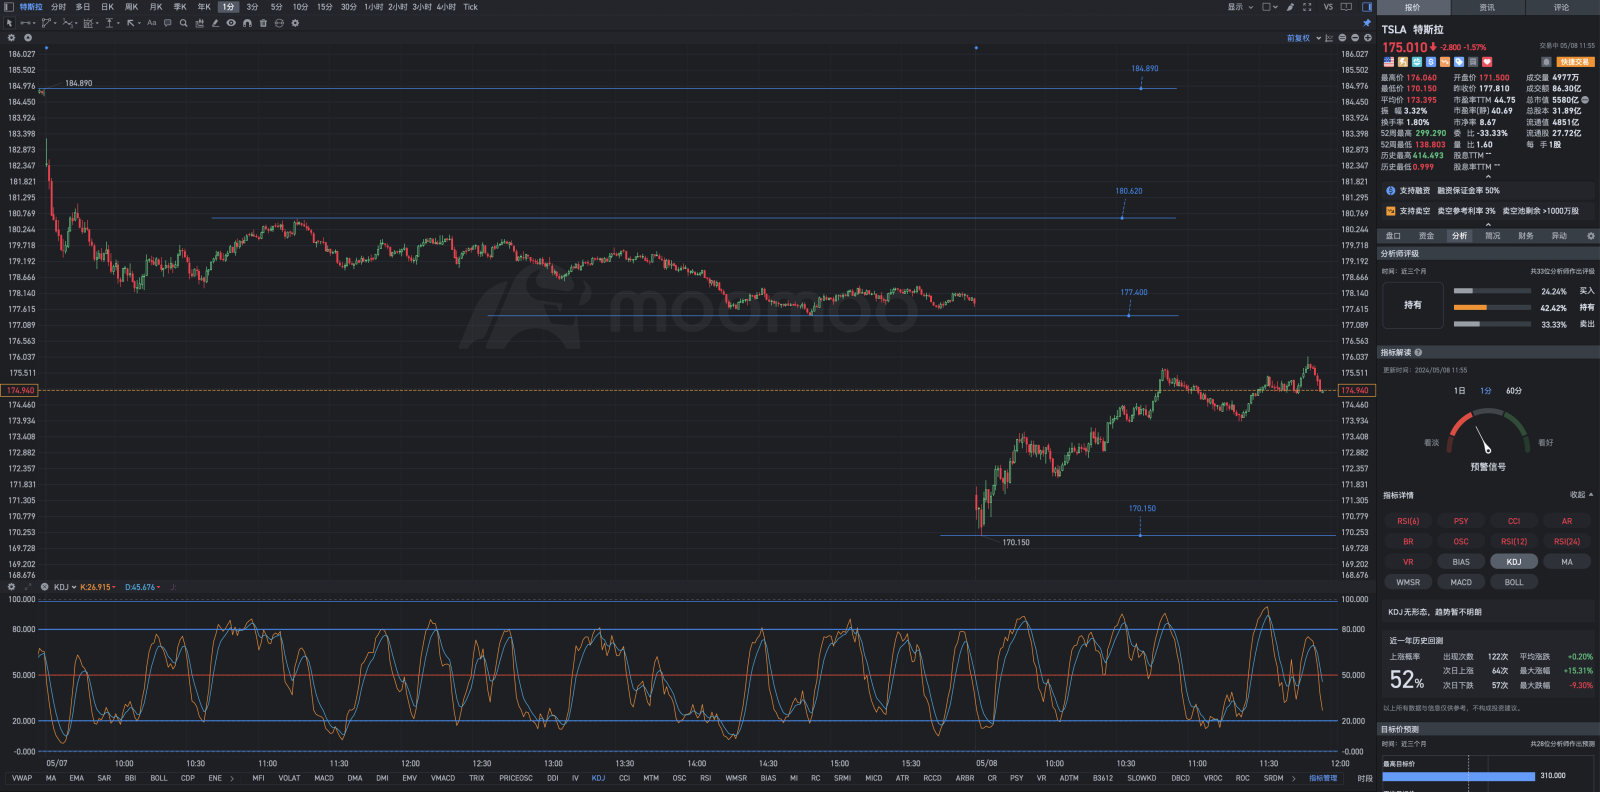Click the US flag market icon
This screenshot has width=1600, height=792.
[1388, 62]
